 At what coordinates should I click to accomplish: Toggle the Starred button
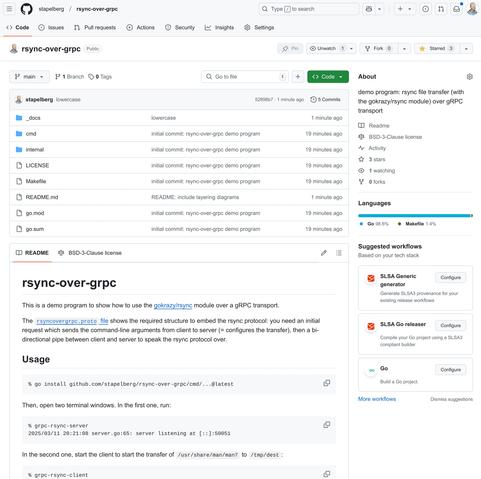(x=437, y=49)
